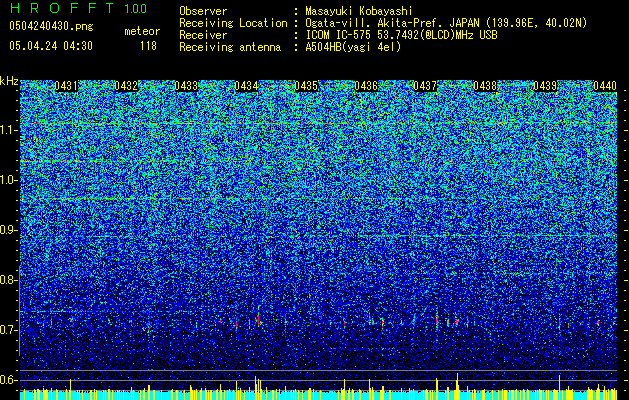This screenshot has height=400, width=629.
Task: Select the A504HB(yagi 4el) antenna text
Action: click(353, 47)
